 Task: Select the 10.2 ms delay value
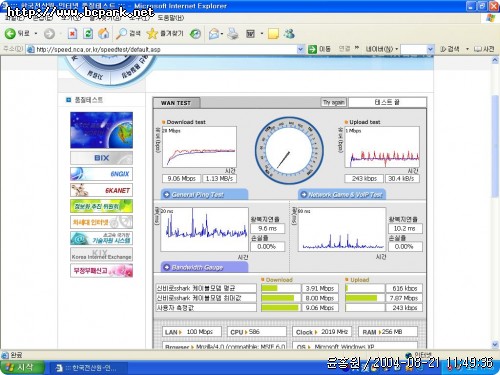[405, 228]
